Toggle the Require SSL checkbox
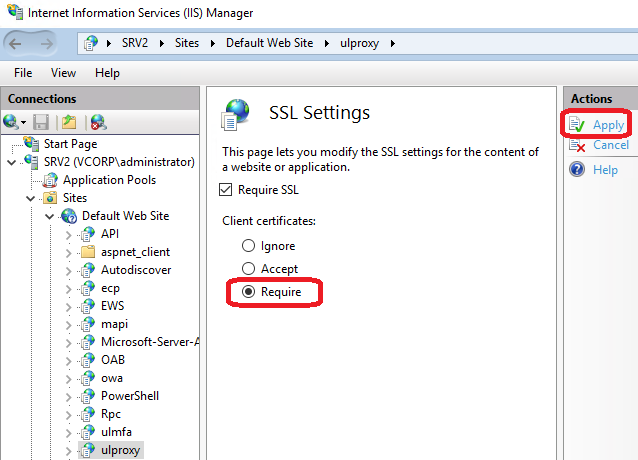 coord(226,190)
